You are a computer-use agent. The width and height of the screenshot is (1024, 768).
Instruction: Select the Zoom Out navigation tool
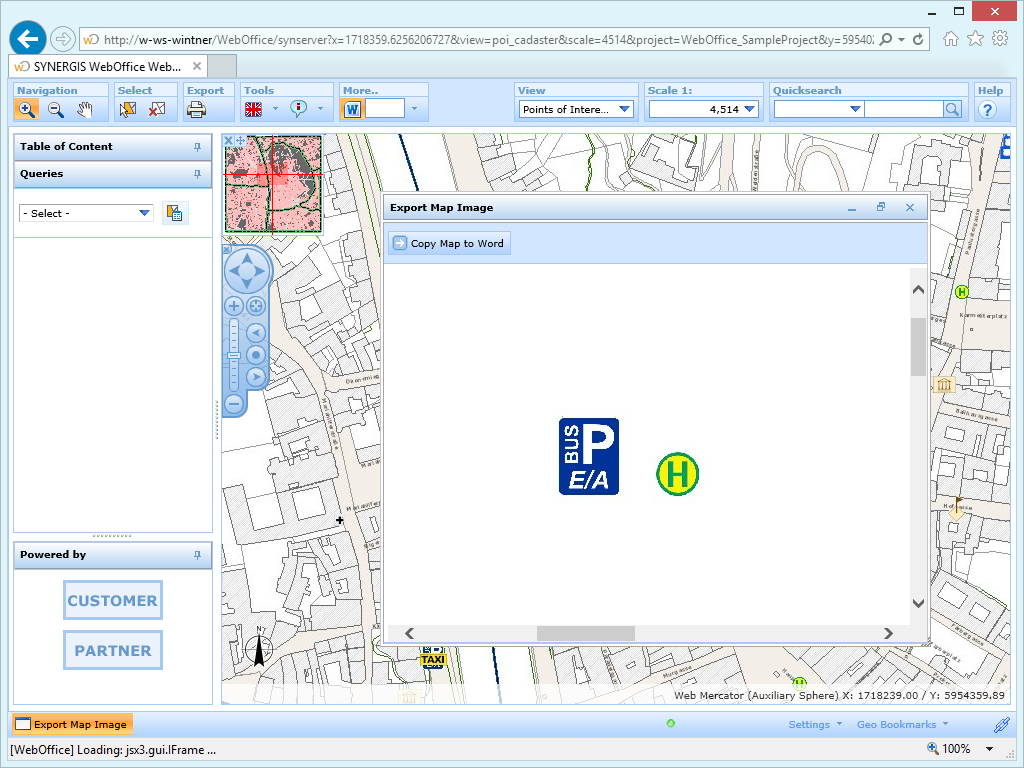tap(56, 109)
